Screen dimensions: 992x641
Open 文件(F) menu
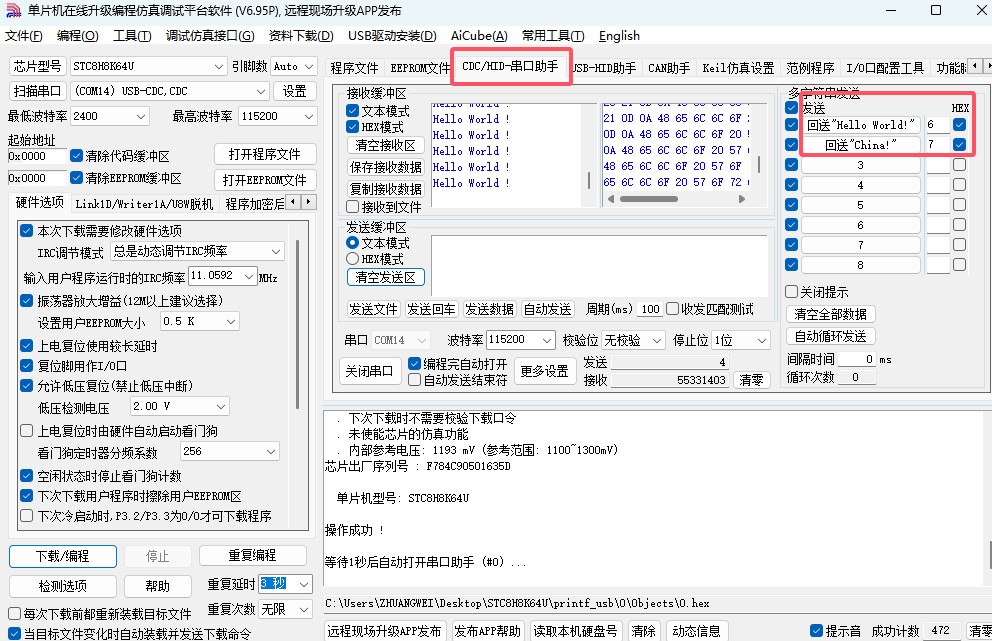(x=24, y=36)
